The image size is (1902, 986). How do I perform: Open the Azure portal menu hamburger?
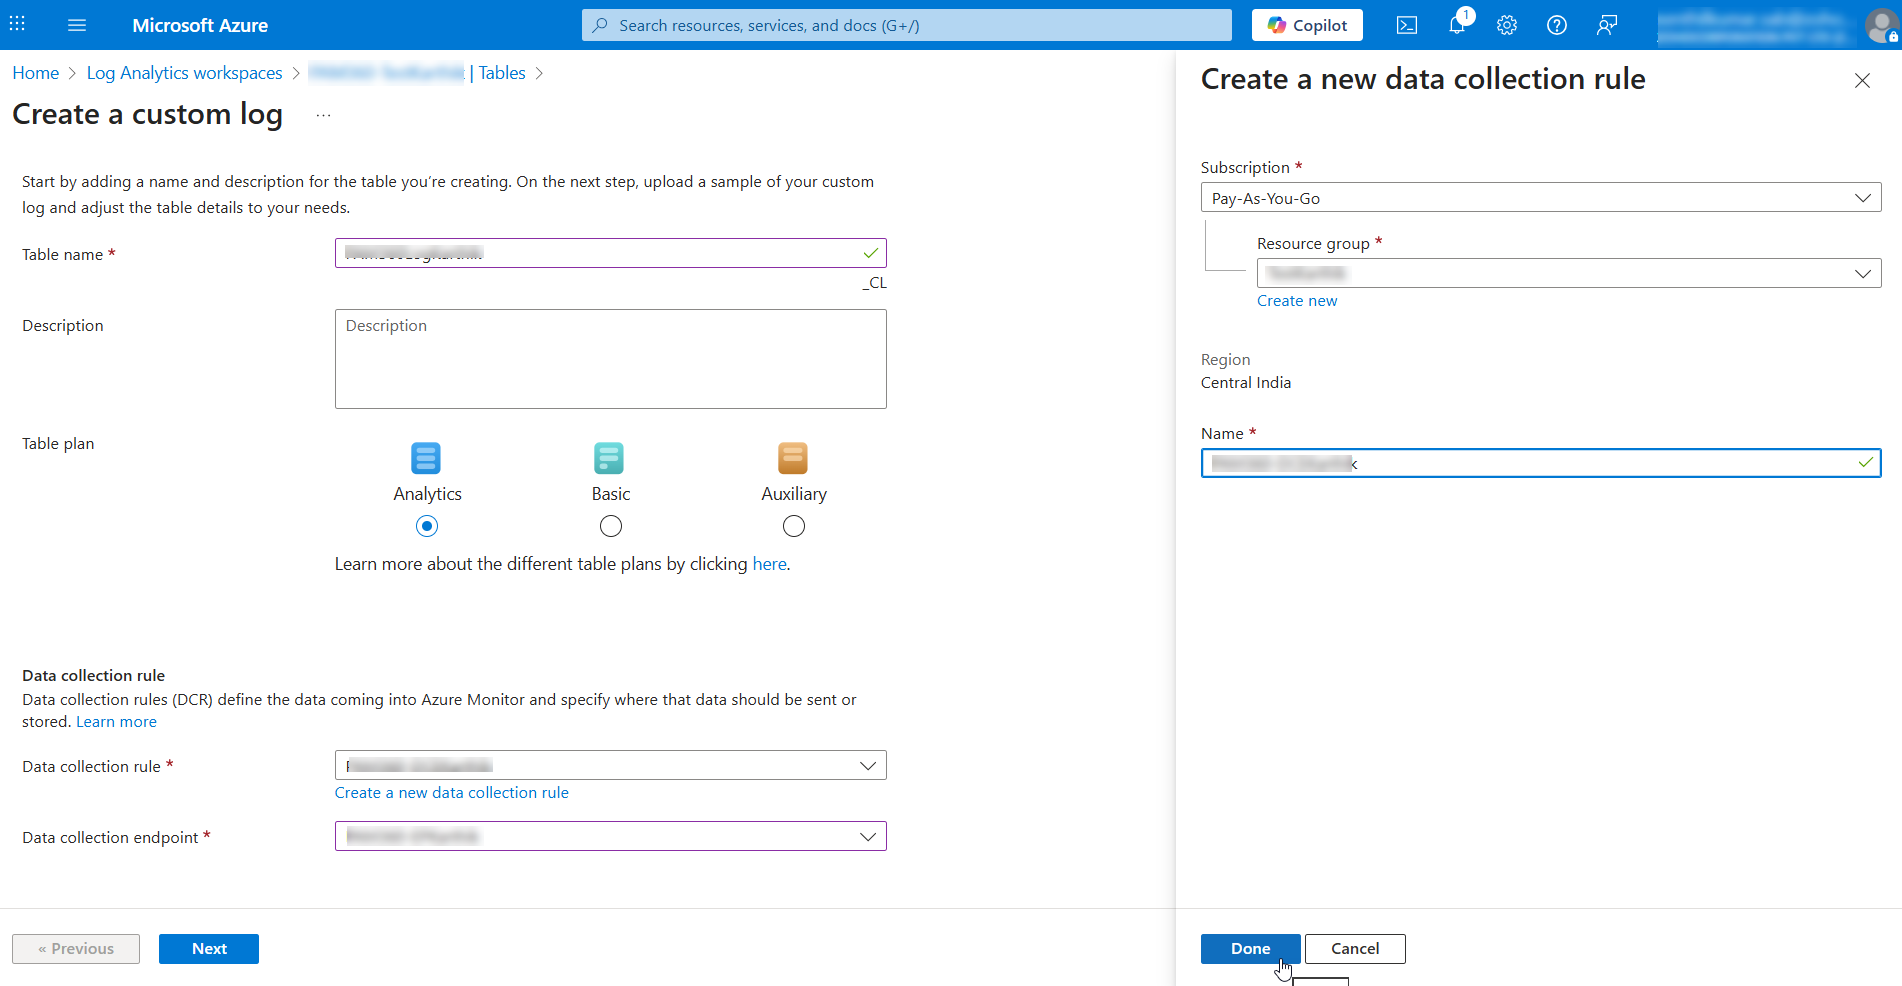(77, 25)
